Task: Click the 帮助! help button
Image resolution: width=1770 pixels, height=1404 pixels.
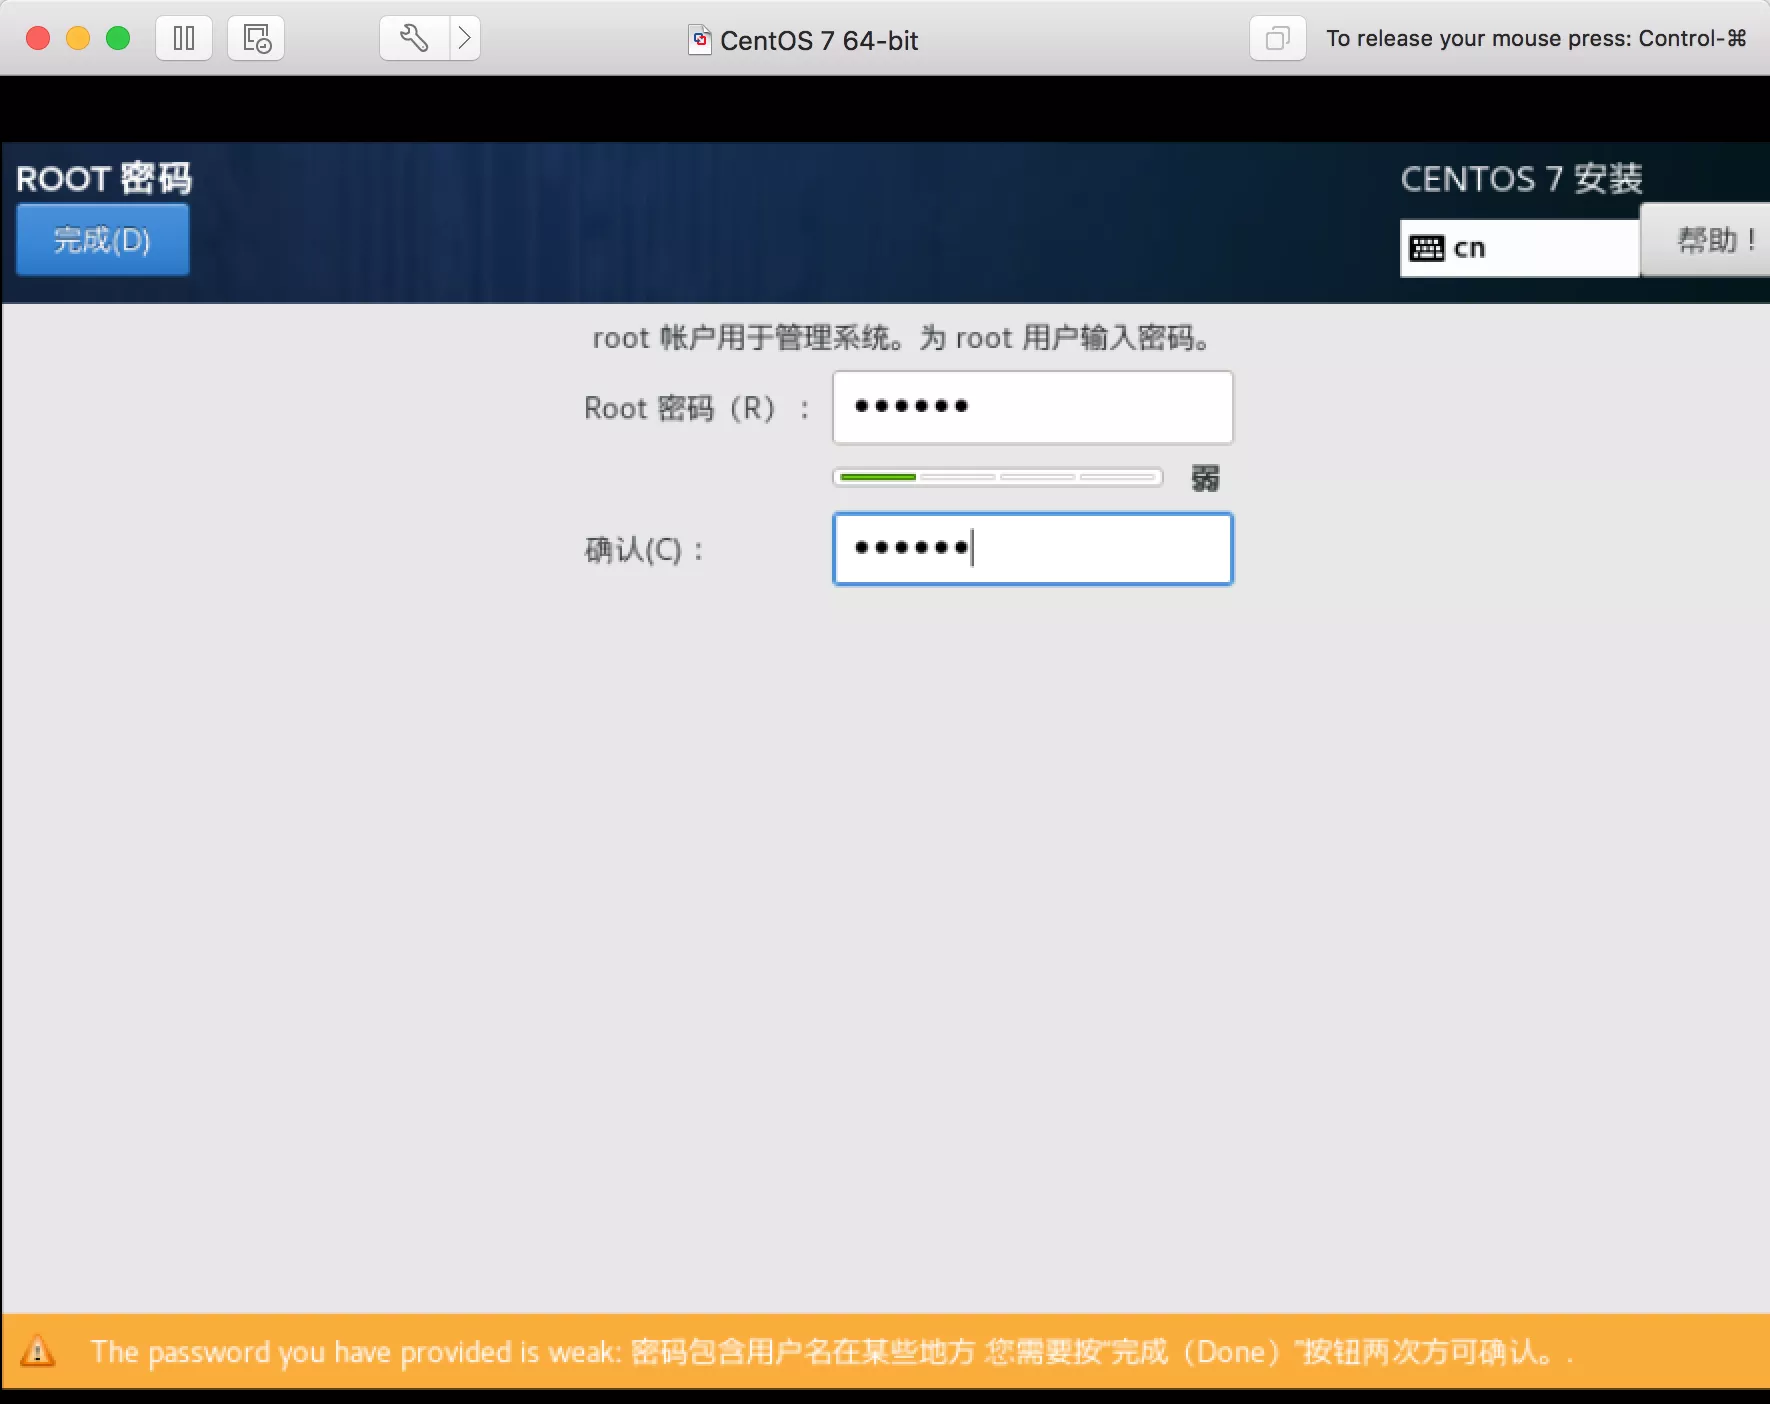Action: tap(1705, 240)
